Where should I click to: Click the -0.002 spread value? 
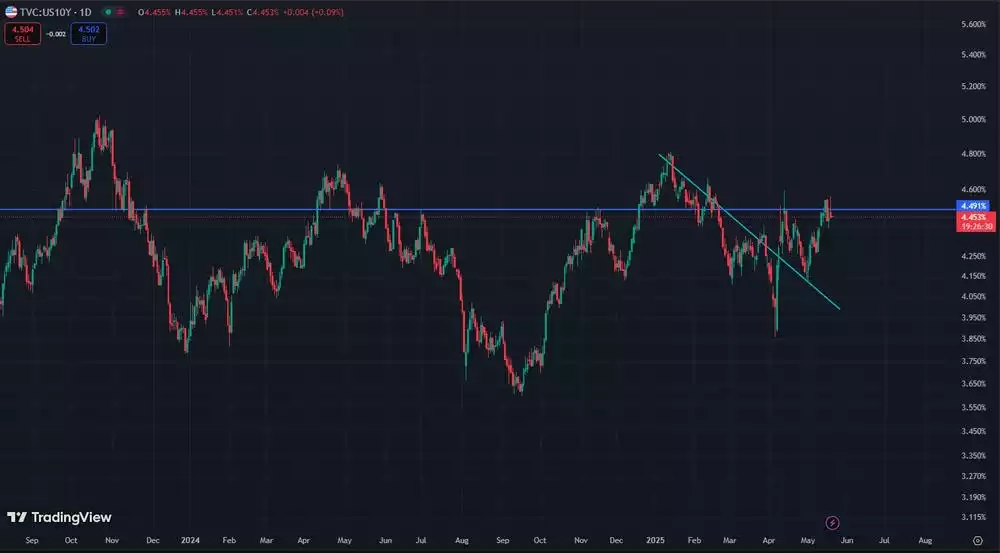[56, 34]
